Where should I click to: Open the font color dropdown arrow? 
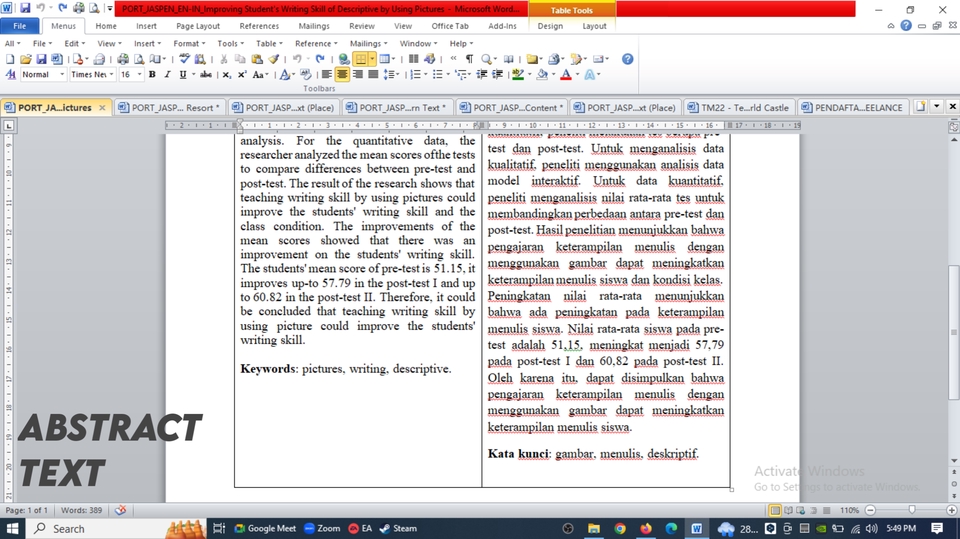tap(577, 75)
